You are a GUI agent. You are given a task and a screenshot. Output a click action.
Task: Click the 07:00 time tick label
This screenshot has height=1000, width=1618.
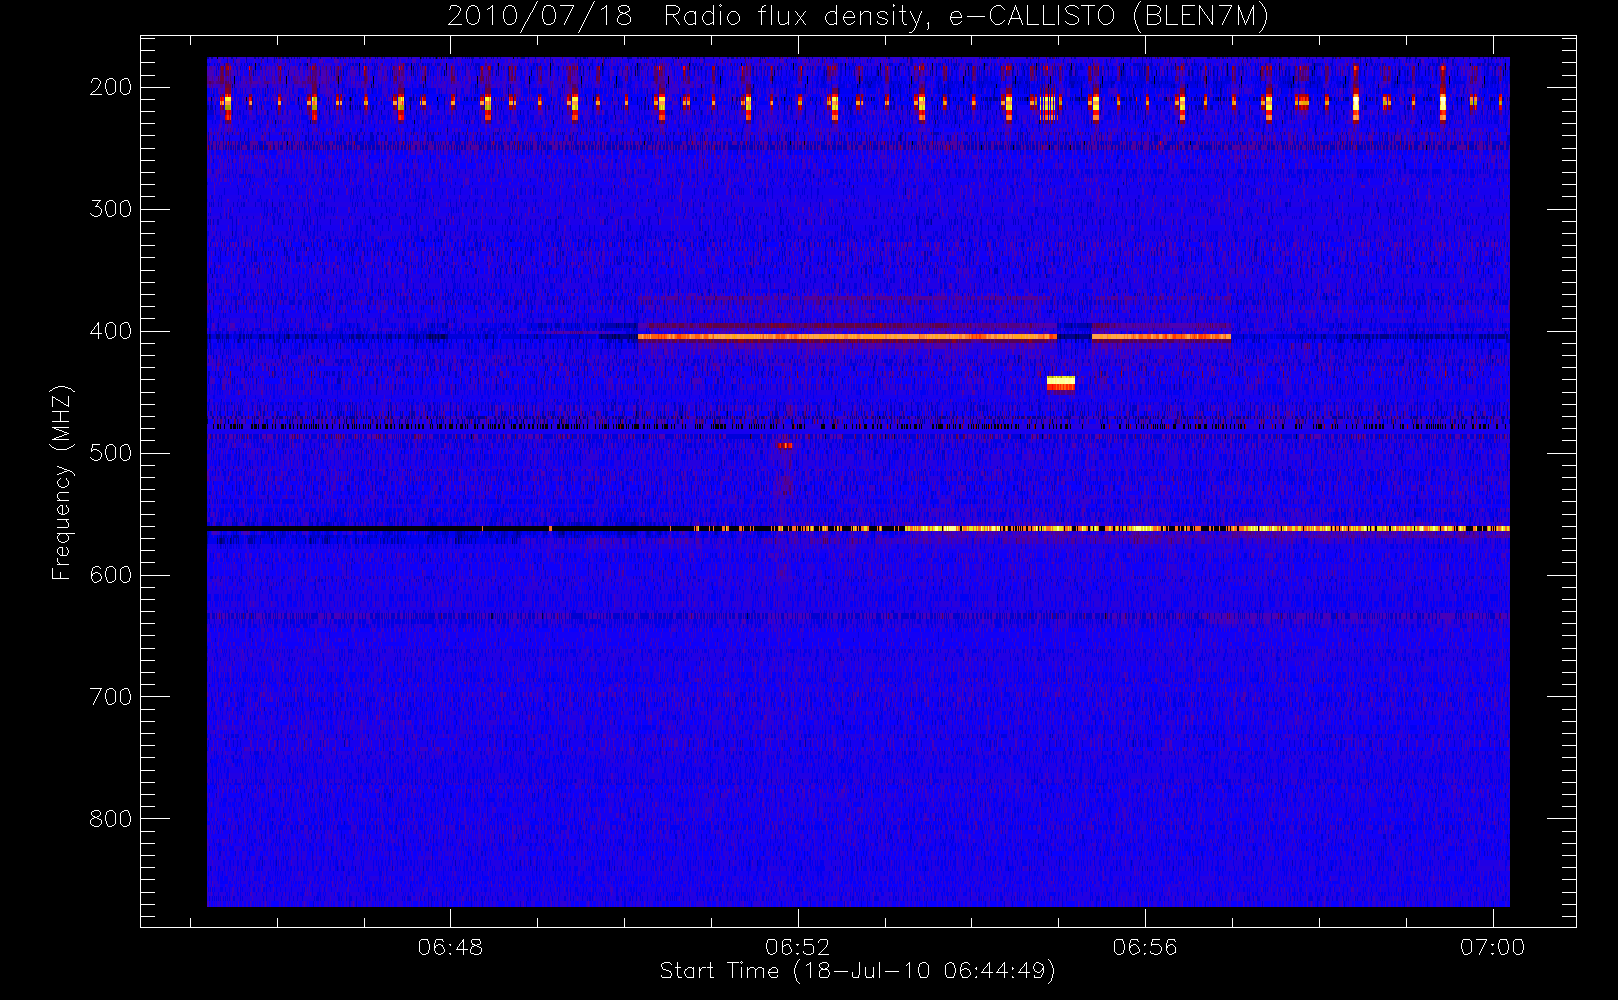pyautogui.click(x=1492, y=946)
